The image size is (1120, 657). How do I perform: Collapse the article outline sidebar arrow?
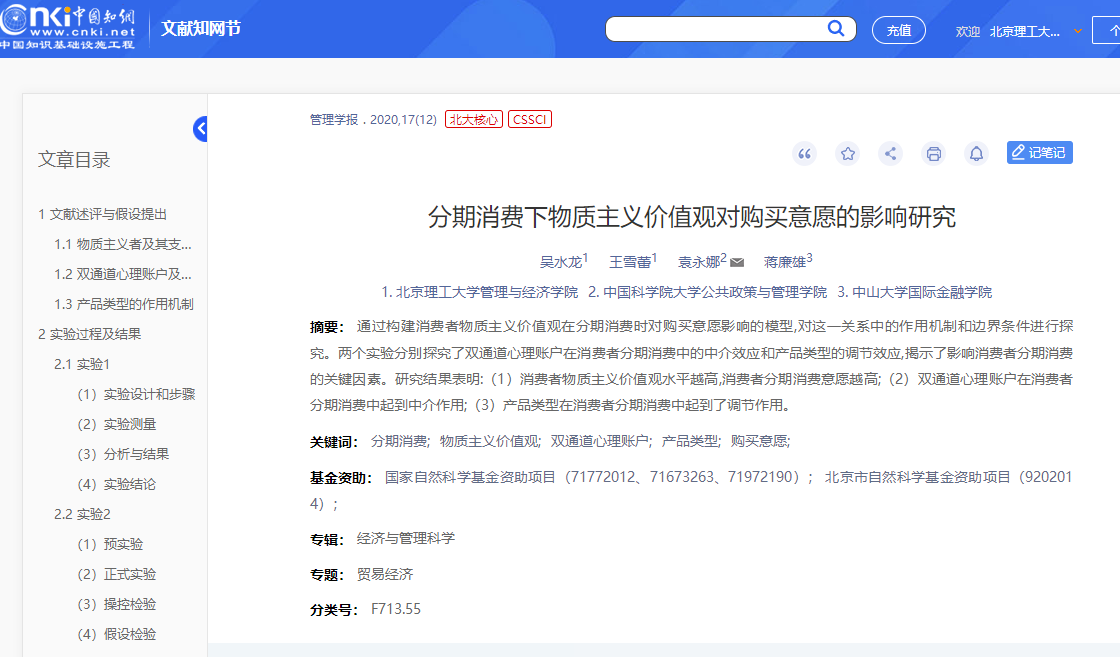[x=201, y=128]
